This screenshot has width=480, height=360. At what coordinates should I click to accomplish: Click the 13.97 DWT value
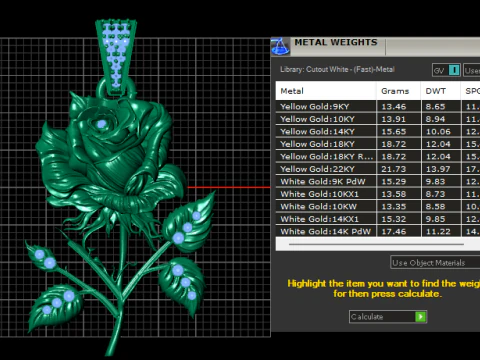coord(438,169)
